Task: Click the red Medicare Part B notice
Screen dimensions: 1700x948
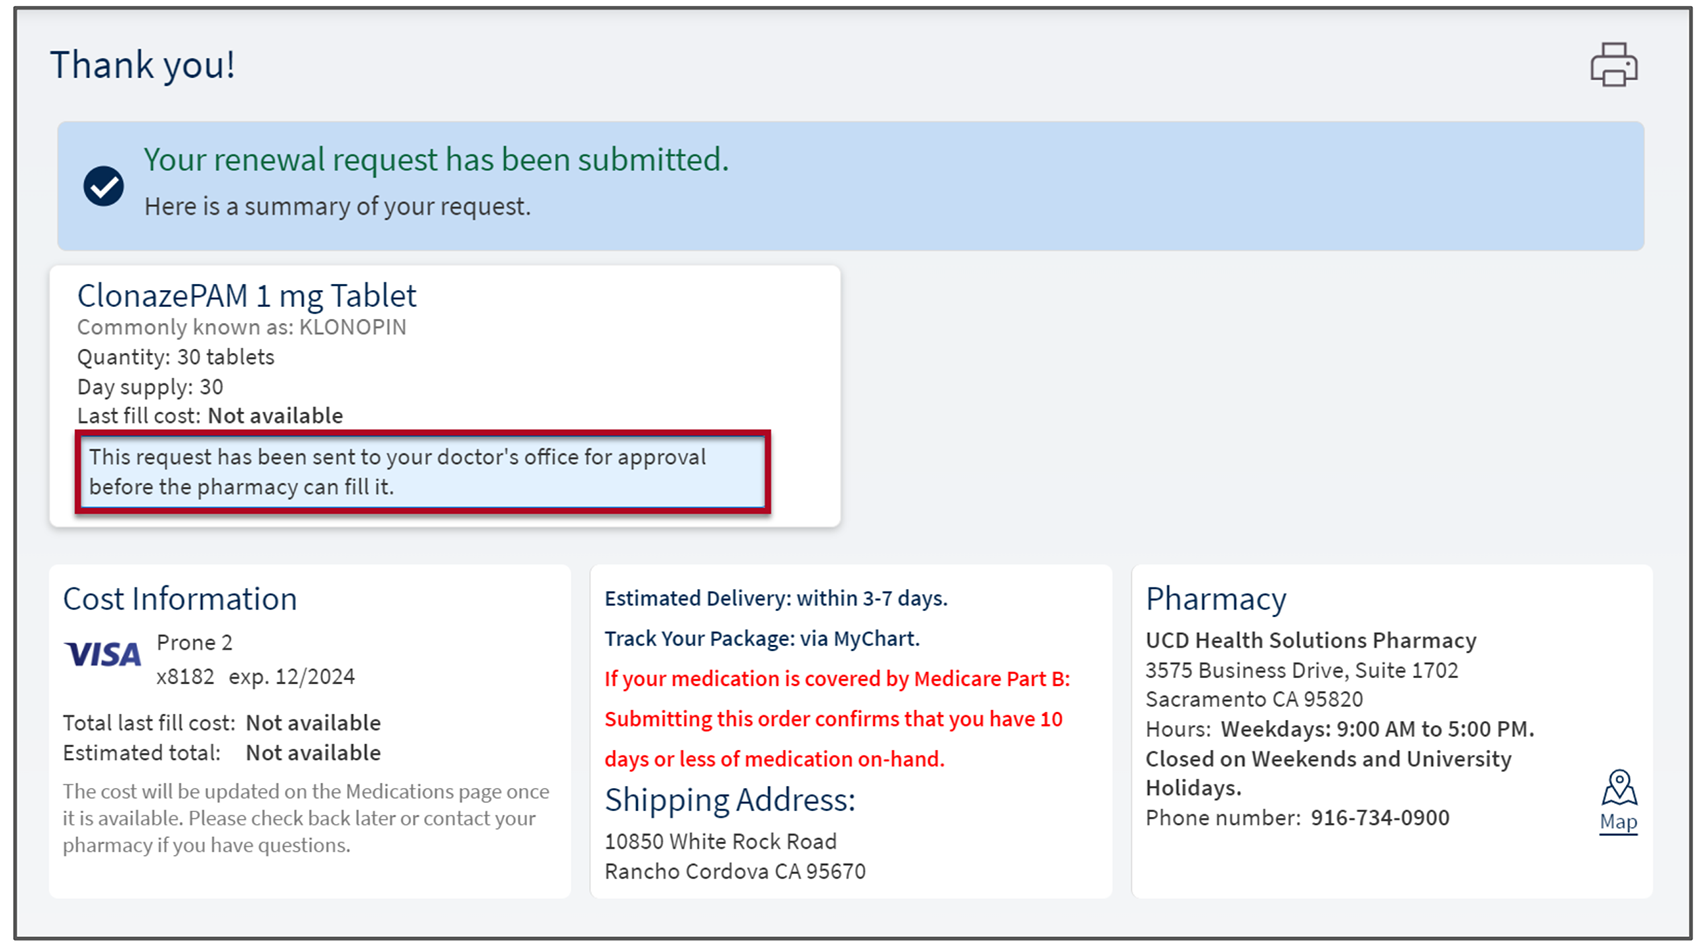Action: click(x=837, y=719)
